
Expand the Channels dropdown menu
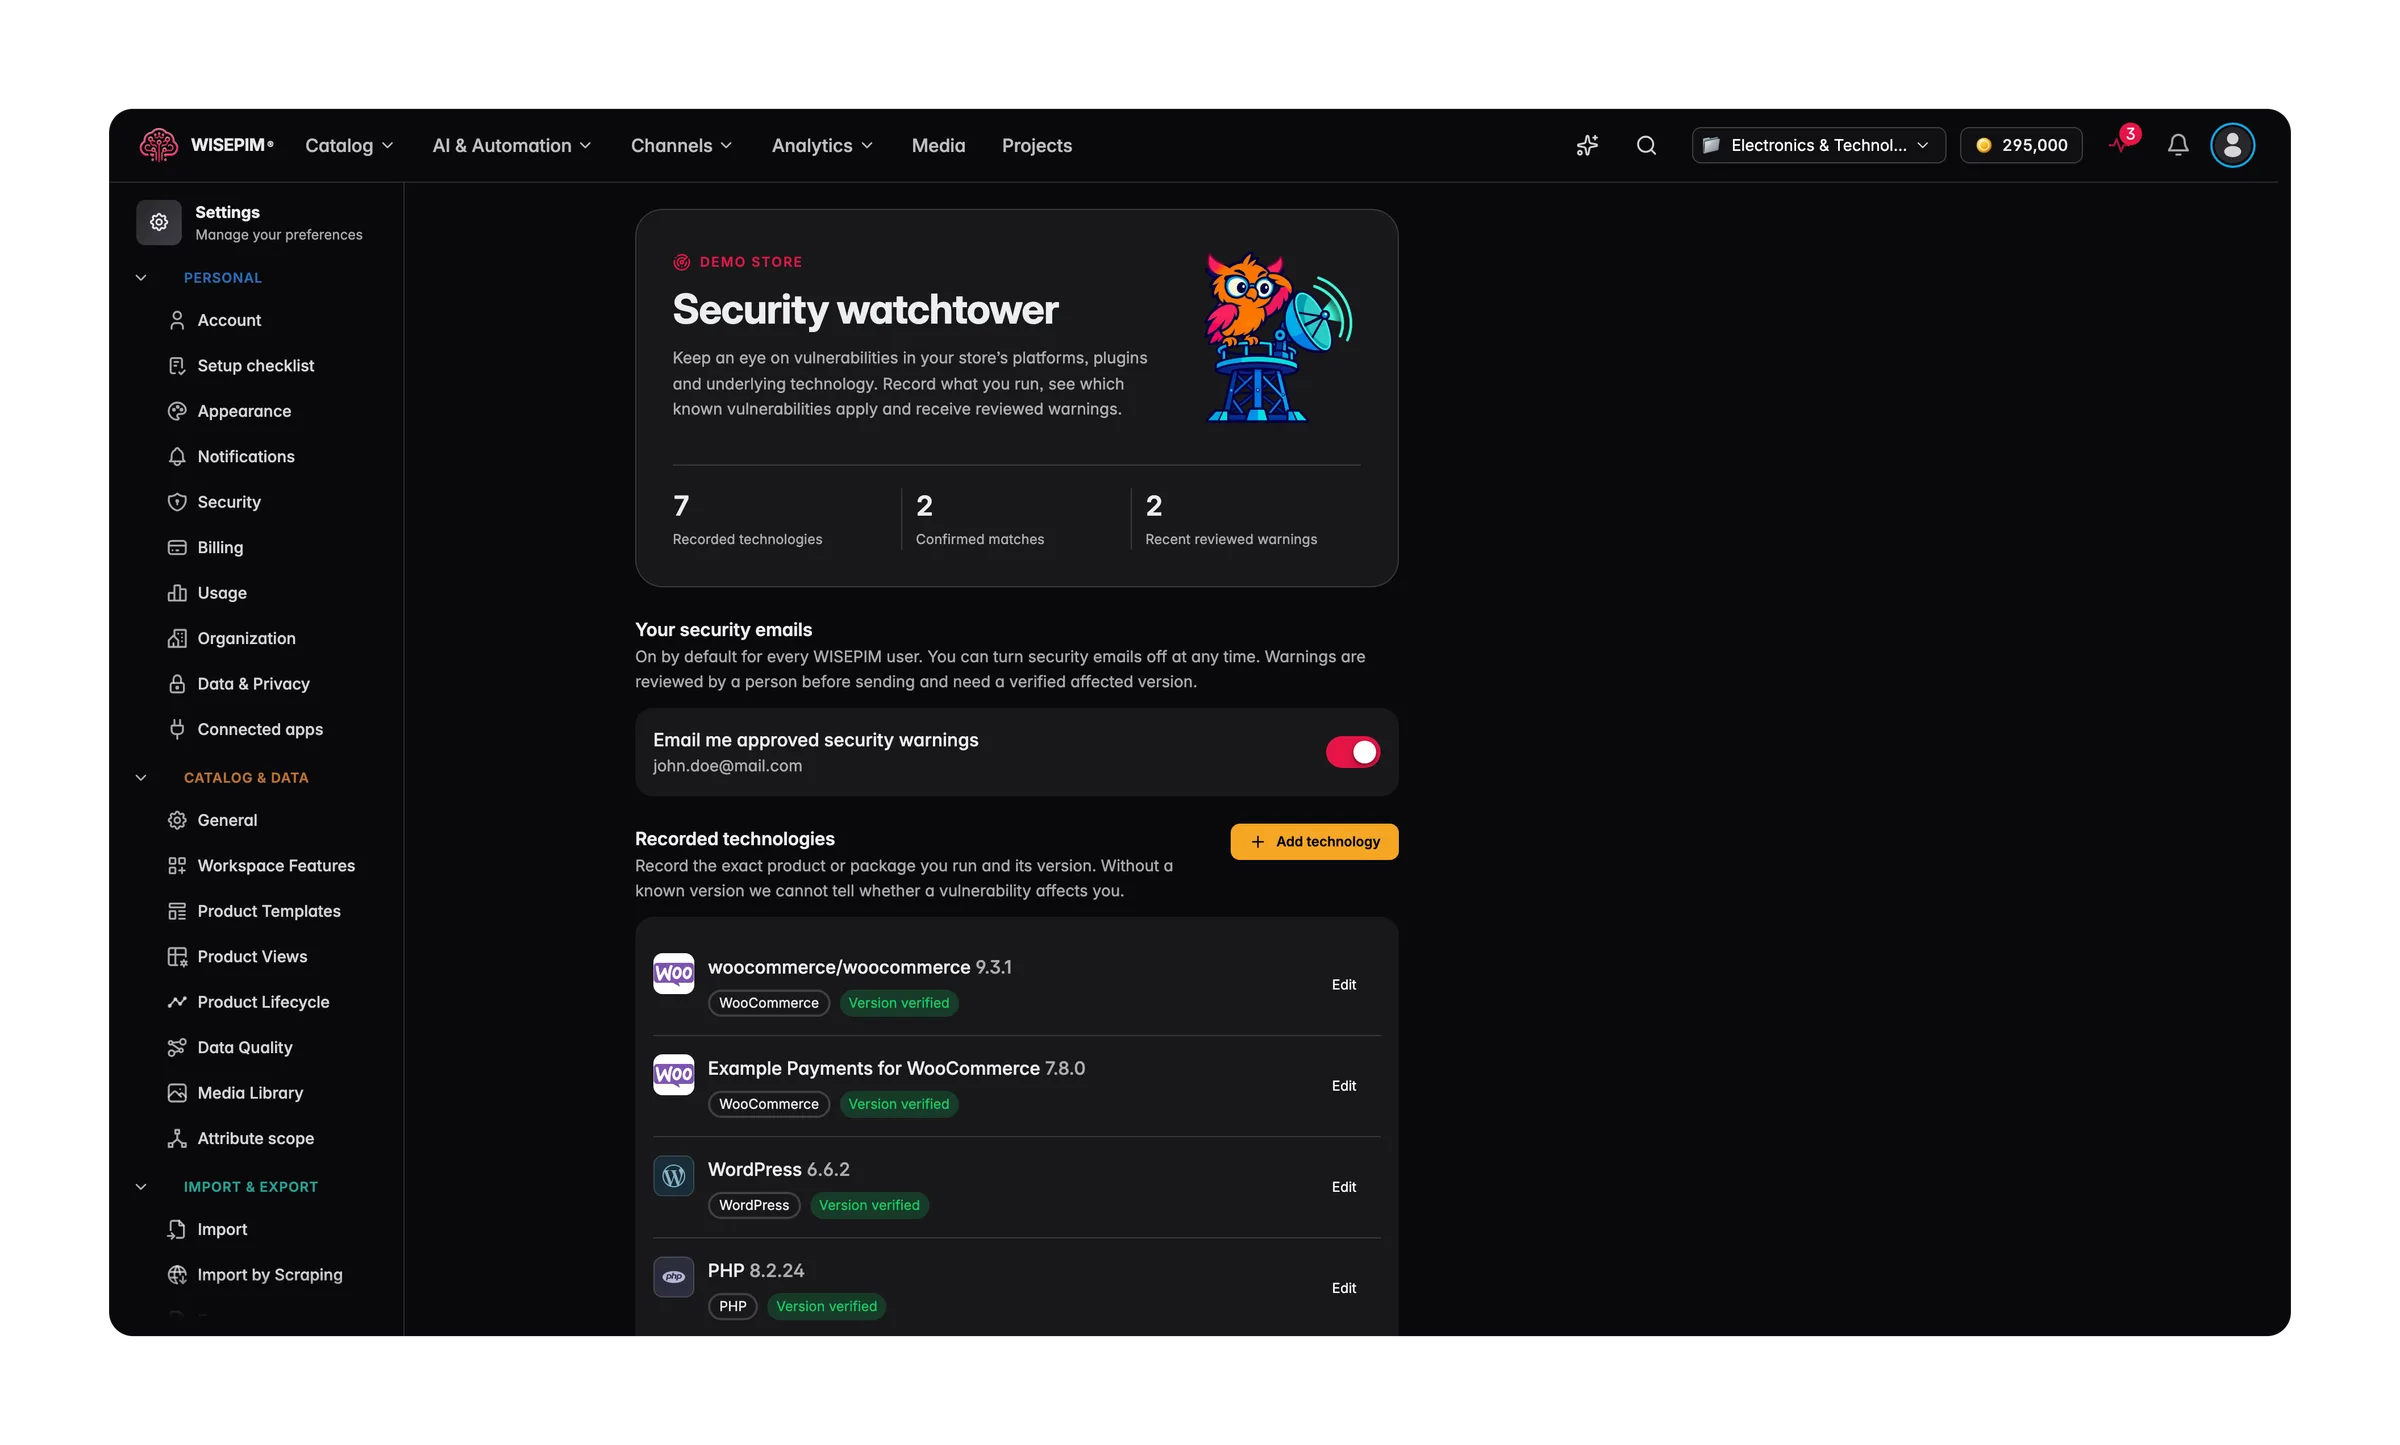tap(682, 146)
